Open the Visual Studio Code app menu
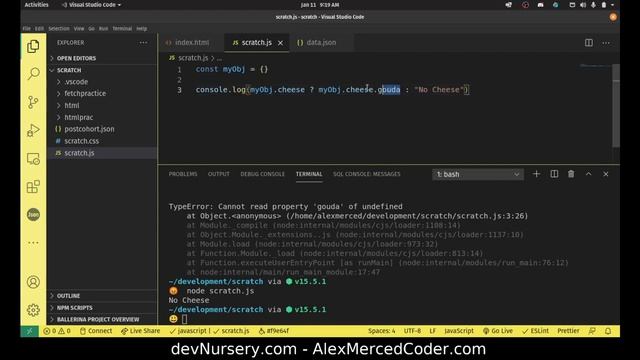Screen dimensions: 640x360 [x=91, y=5]
